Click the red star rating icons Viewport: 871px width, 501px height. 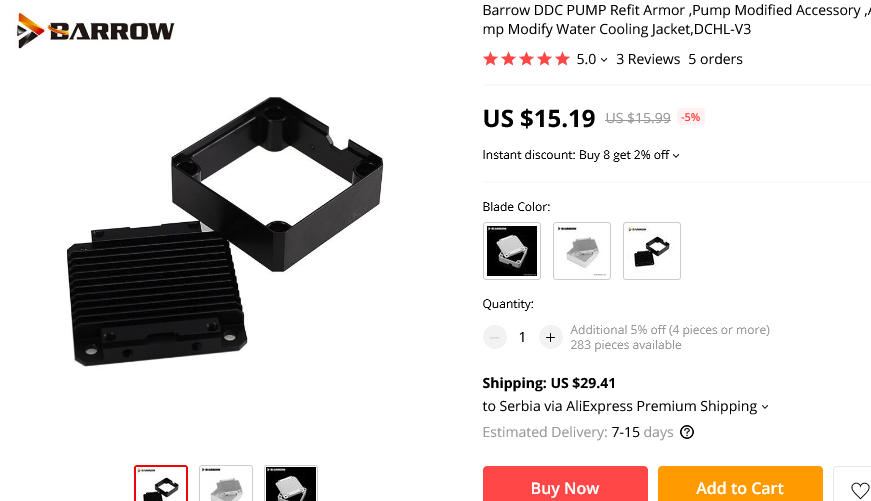click(527, 59)
